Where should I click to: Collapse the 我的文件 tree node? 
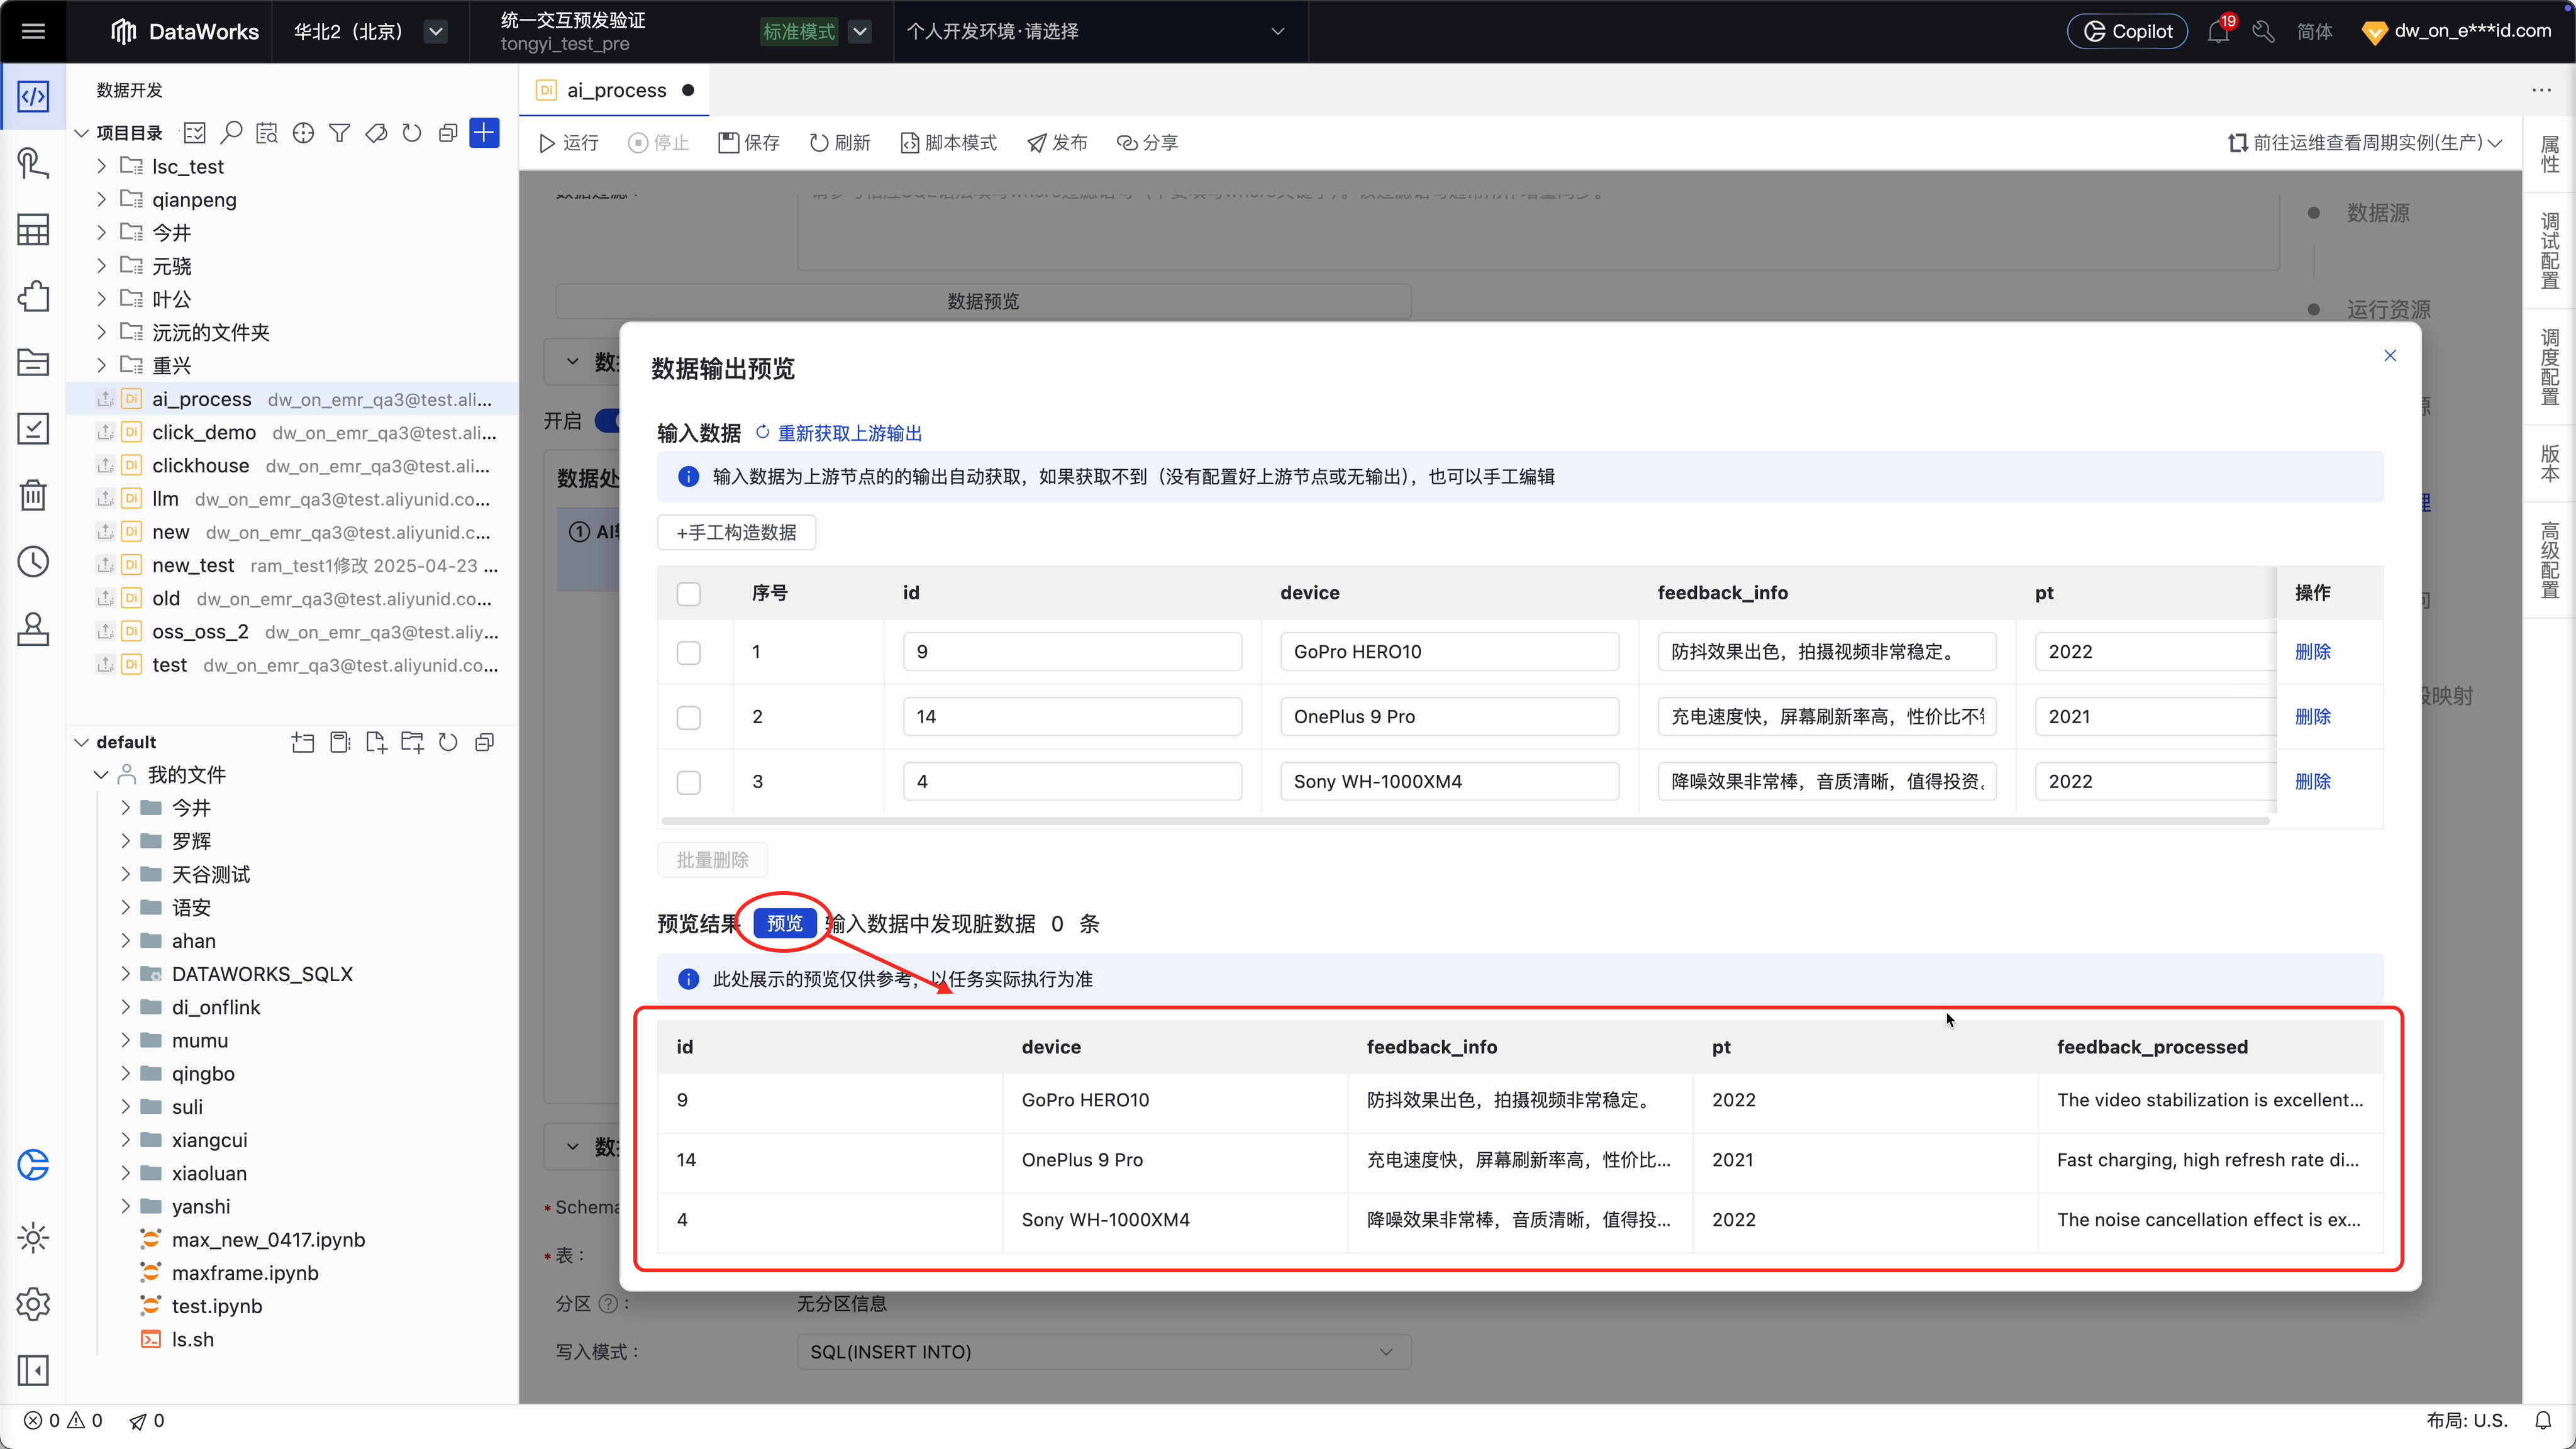[101, 775]
